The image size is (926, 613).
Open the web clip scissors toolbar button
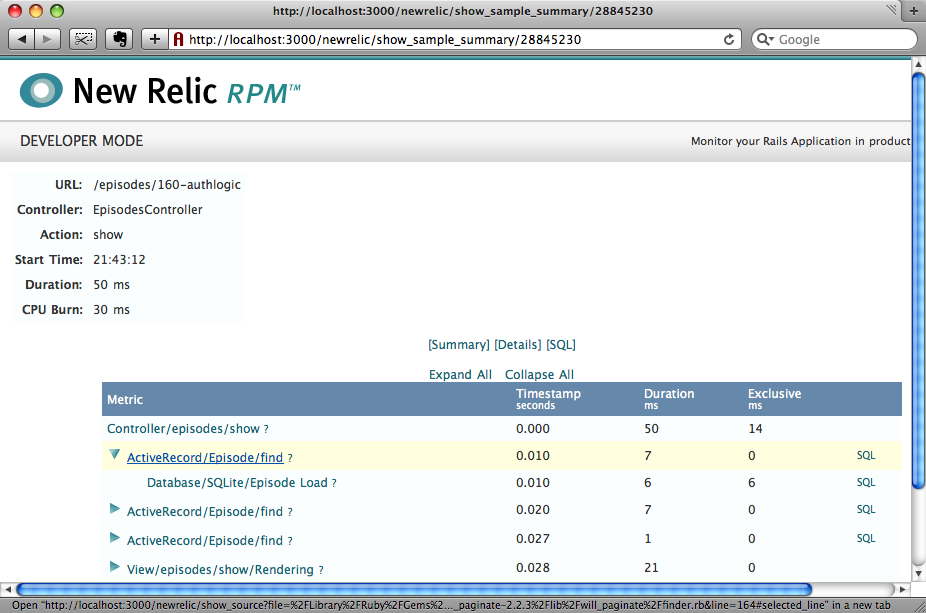(83, 40)
